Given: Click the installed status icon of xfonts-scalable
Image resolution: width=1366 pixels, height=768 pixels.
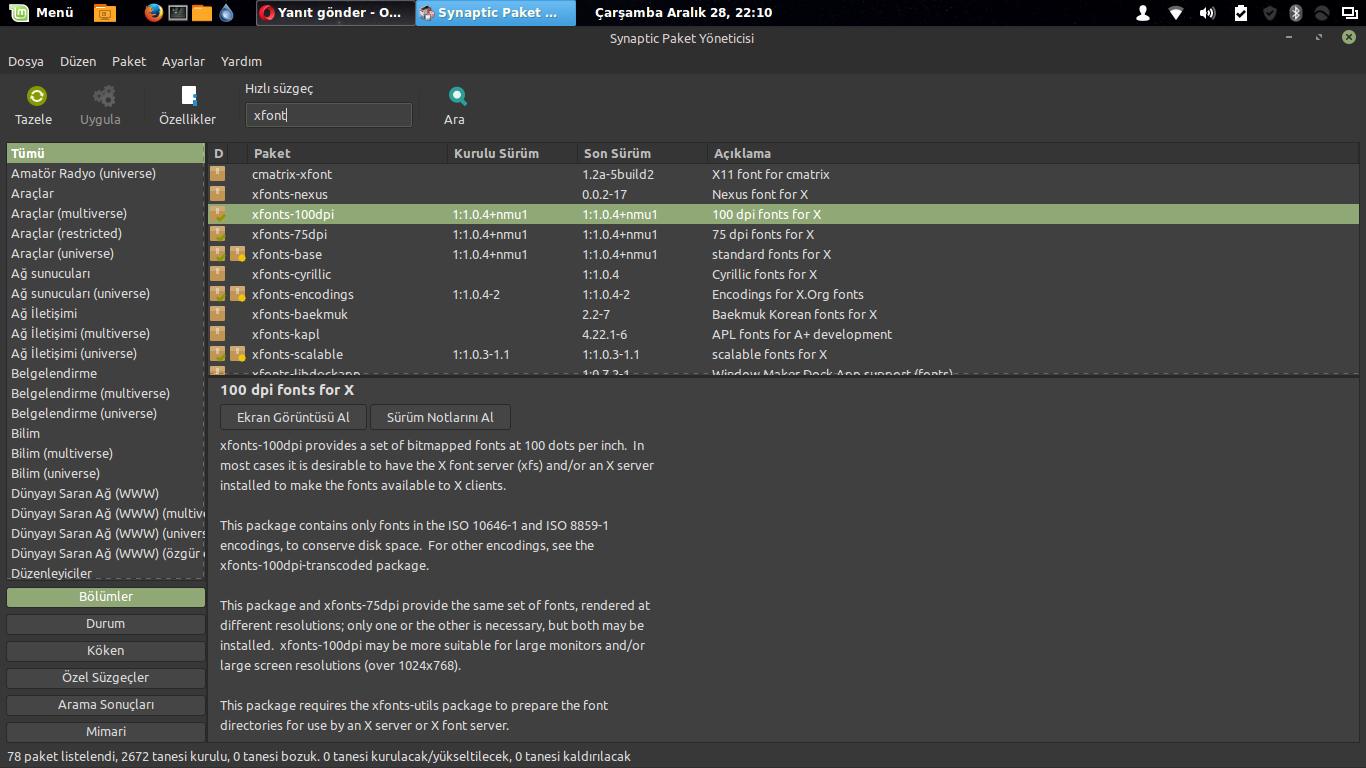Looking at the screenshot, I should [x=217, y=354].
